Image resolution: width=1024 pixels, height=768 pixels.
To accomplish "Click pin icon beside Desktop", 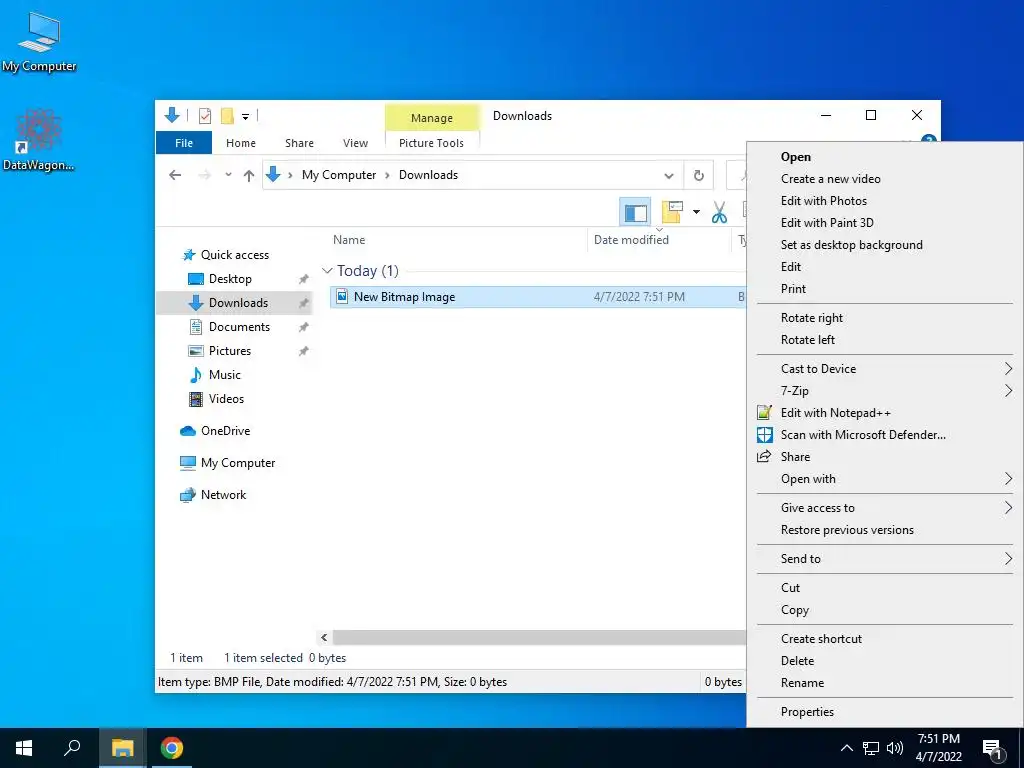I will coord(304,280).
